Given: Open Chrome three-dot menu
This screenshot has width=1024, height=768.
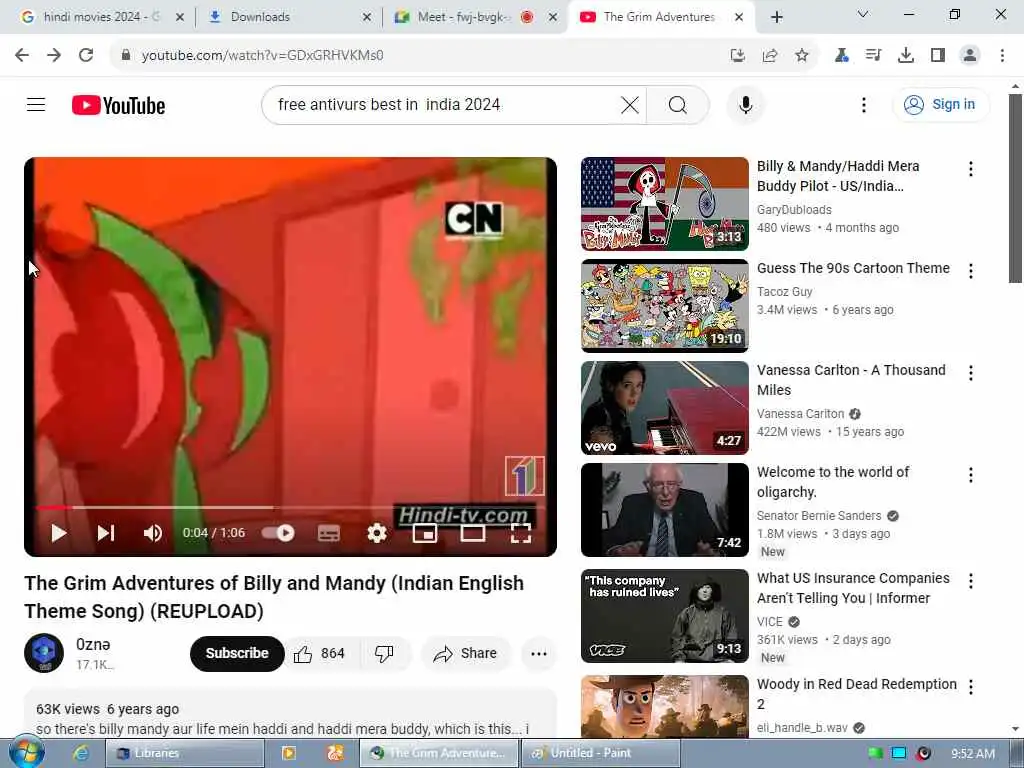Looking at the screenshot, I should pos(1002,56).
